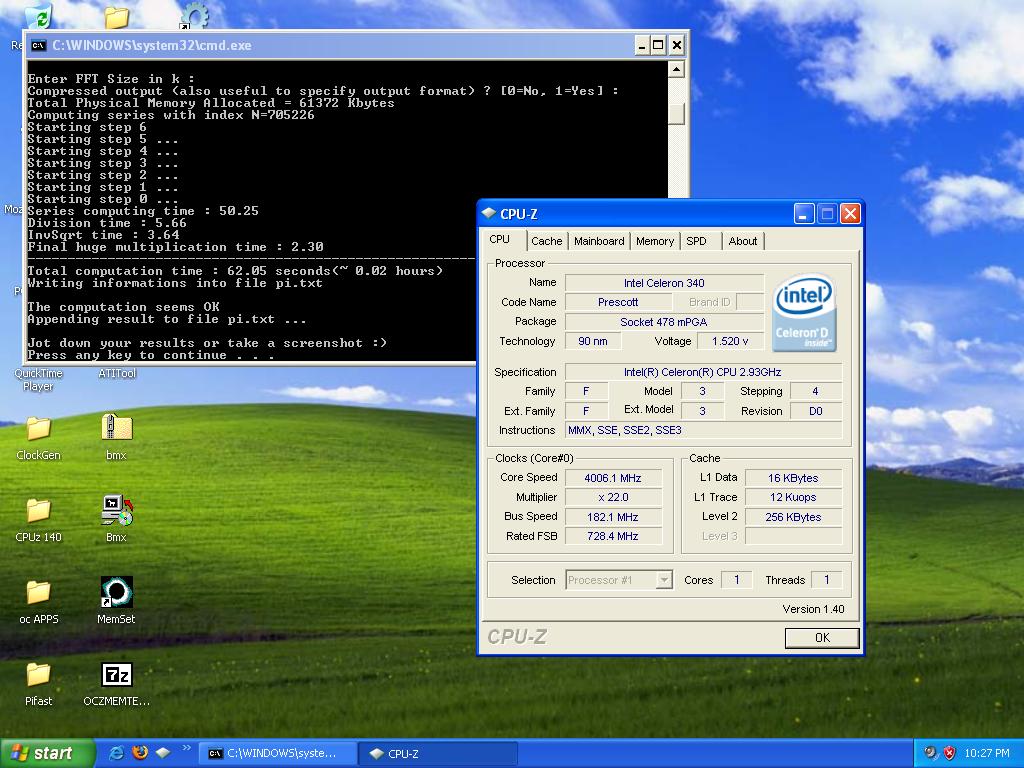This screenshot has width=1024, height=768.
Task: Click OK button in CPU-Z
Action: click(822, 637)
